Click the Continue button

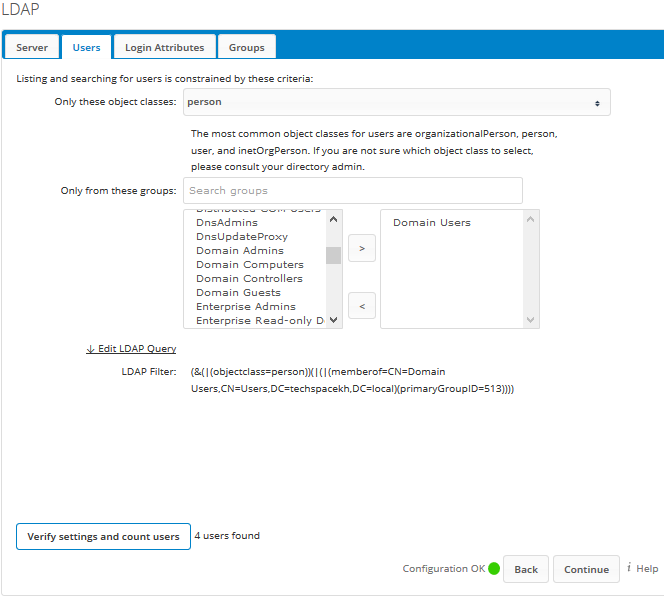[586, 569]
